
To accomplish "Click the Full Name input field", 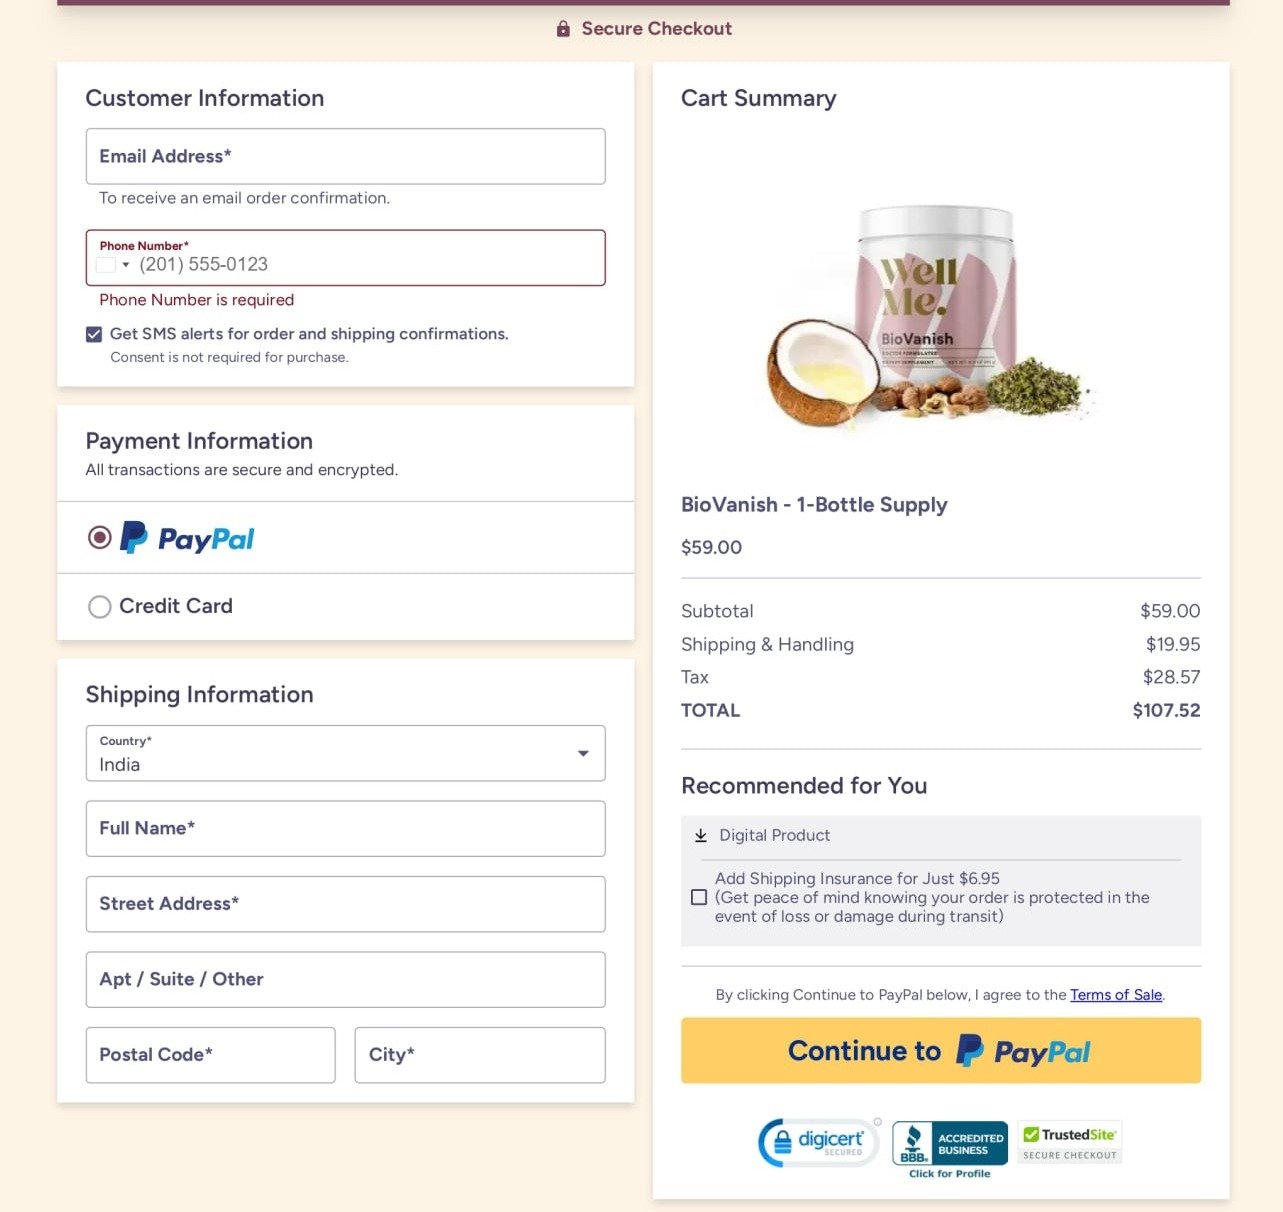I will 345,828.
